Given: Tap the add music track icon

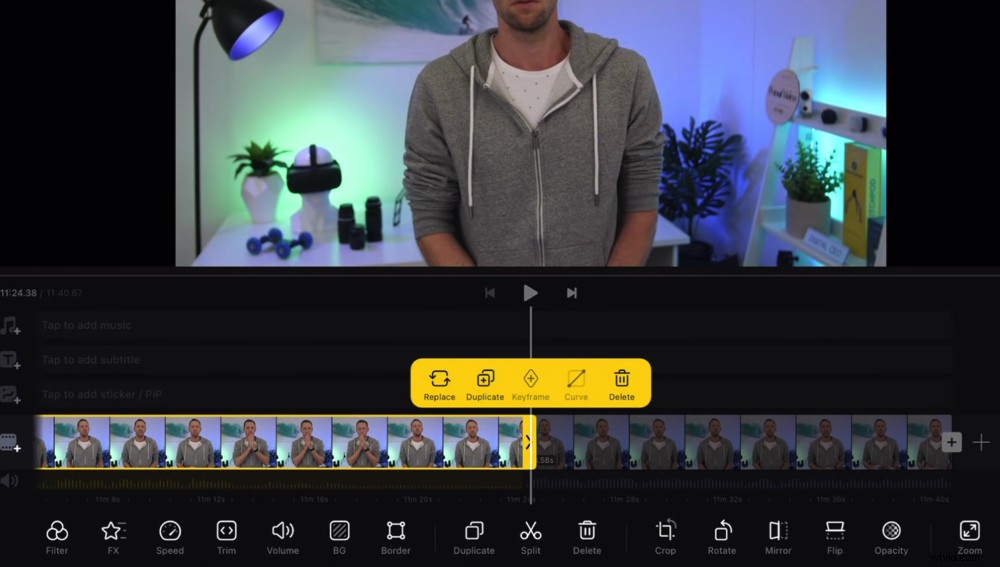Looking at the screenshot, I should (x=11, y=326).
